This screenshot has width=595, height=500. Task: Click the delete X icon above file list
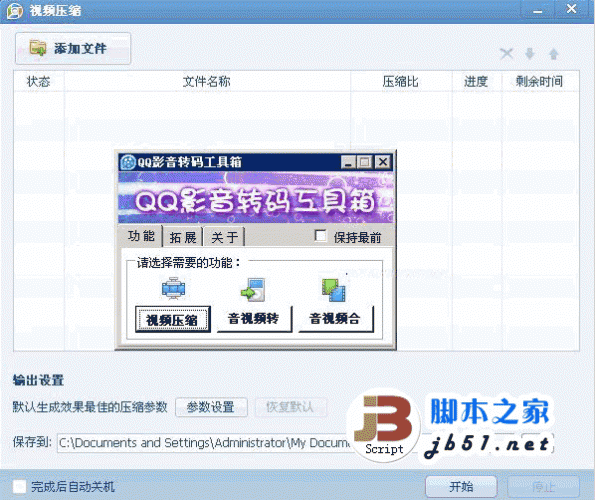click(x=507, y=54)
